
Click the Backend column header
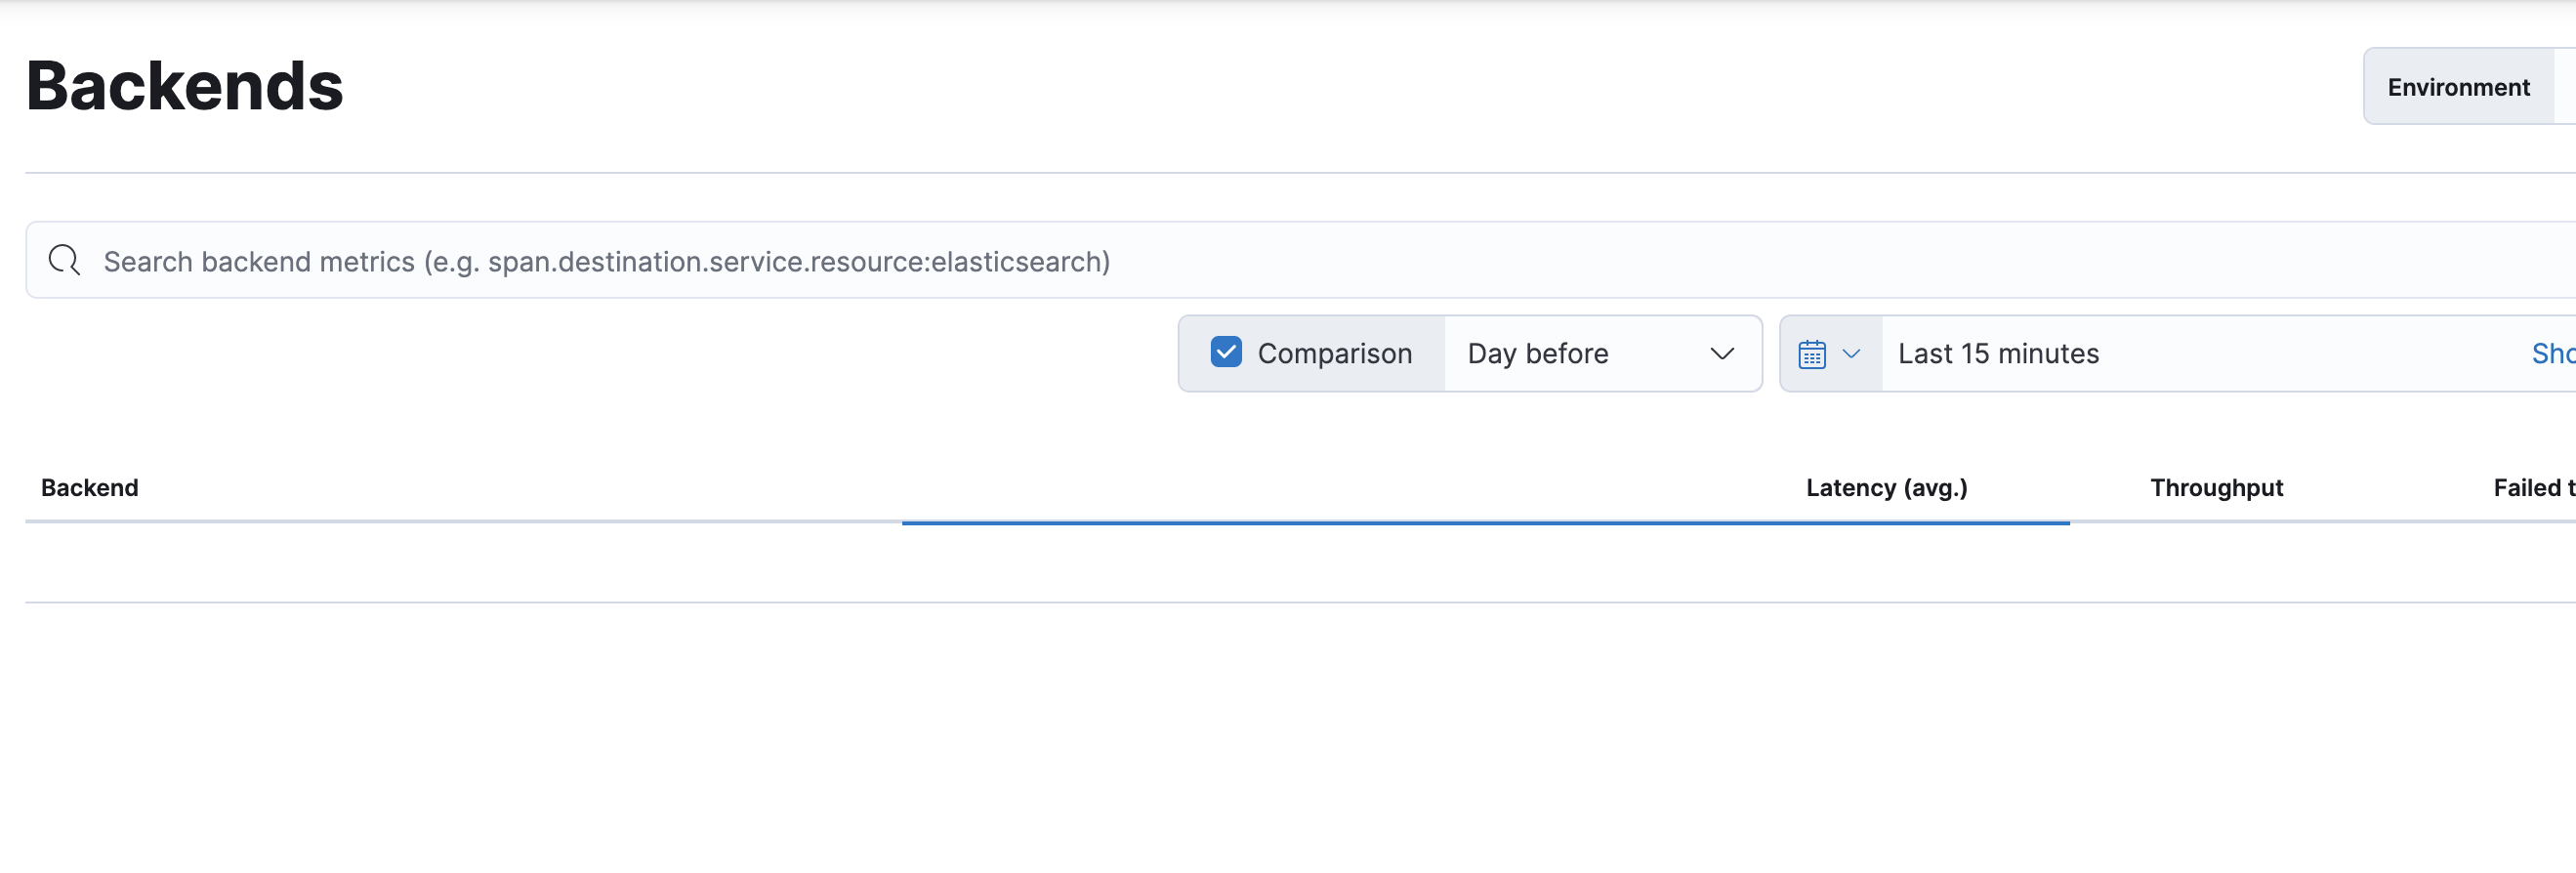pyautogui.click(x=90, y=488)
